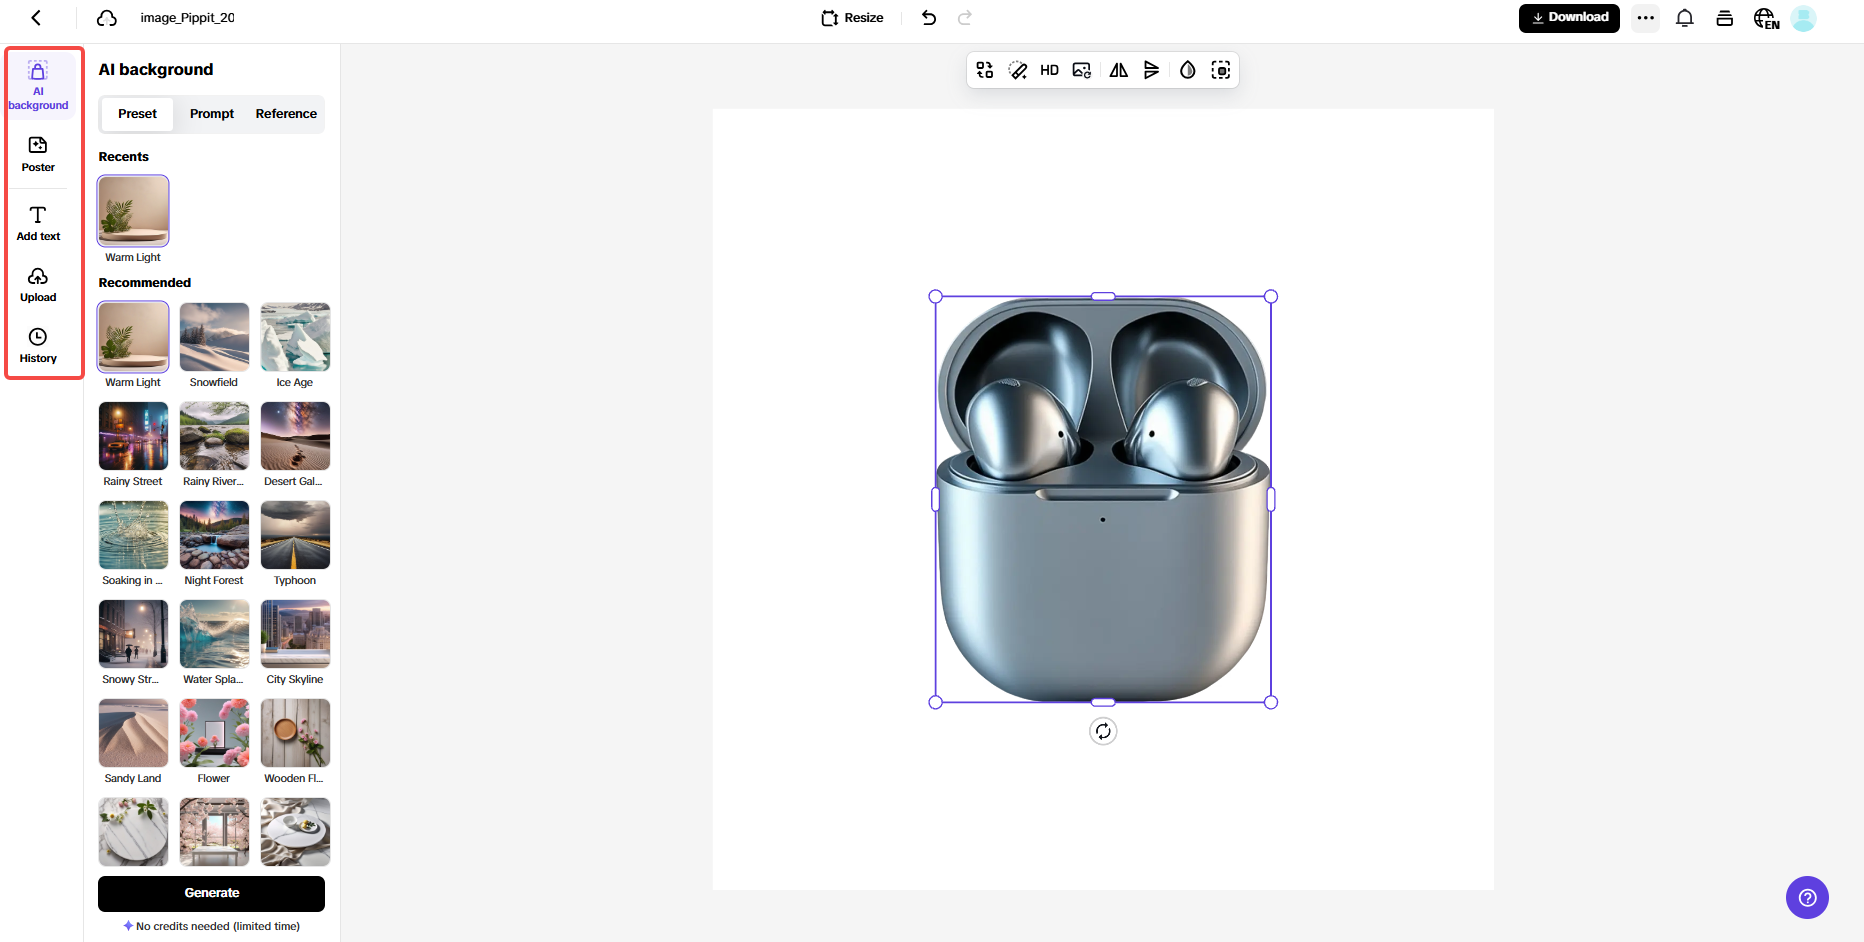The width and height of the screenshot is (1864, 942).
Task: Choose the Typhoon background preset
Action: [x=295, y=535]
